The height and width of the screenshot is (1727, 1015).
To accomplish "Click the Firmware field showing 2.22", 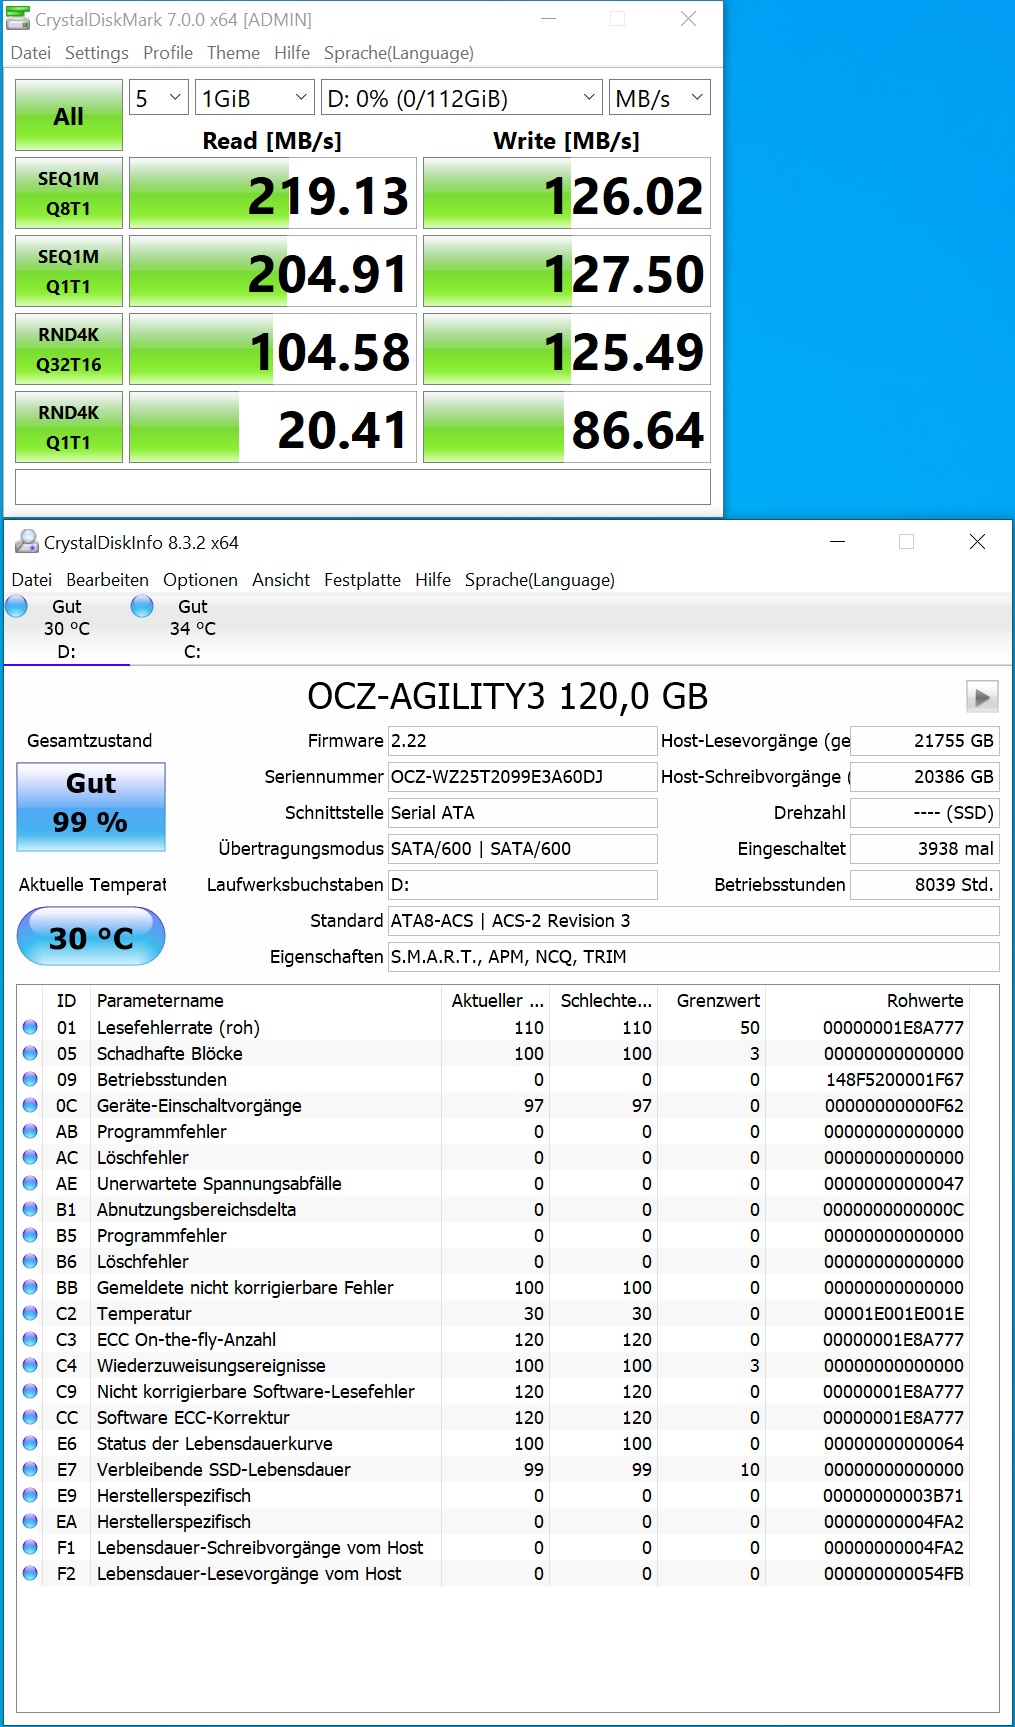I will point(522,741).
